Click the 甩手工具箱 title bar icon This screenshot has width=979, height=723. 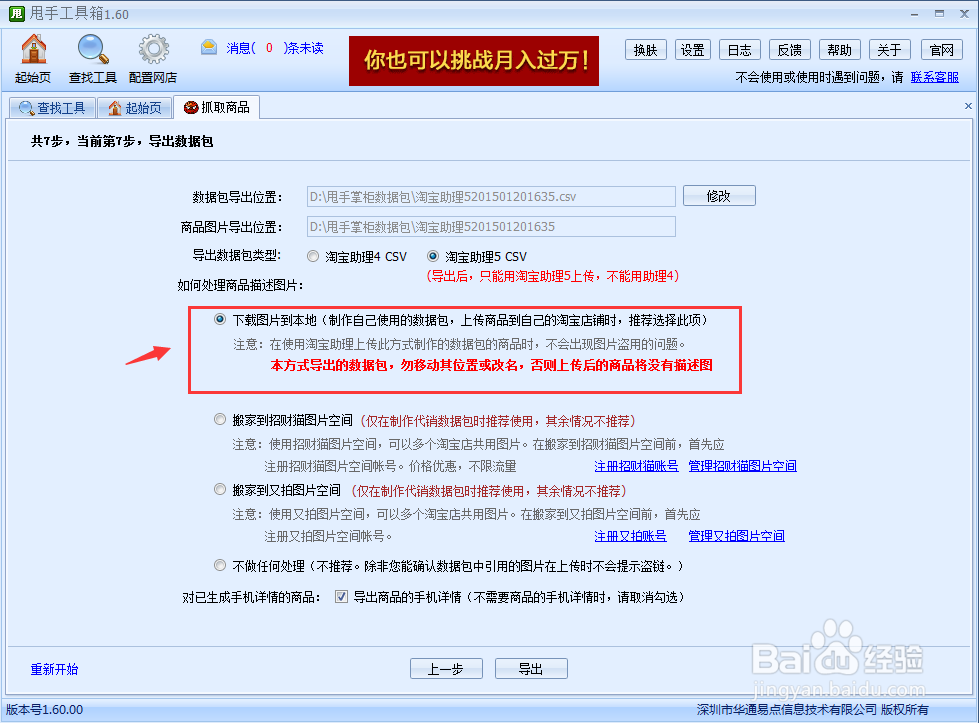tap(15, 13)
